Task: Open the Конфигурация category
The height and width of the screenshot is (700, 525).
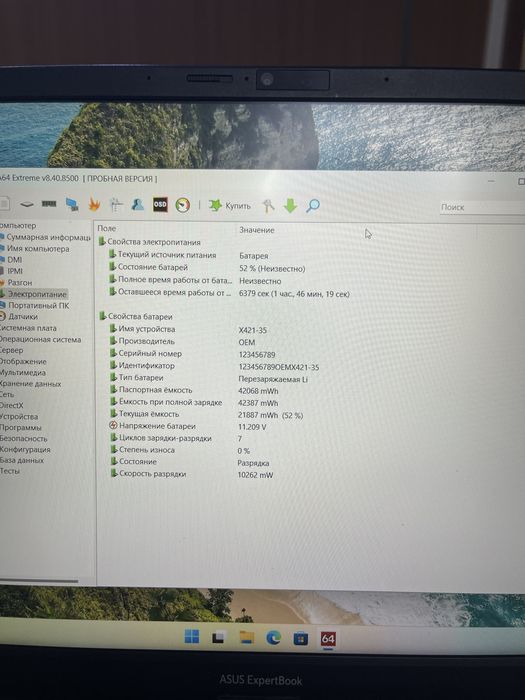Action: 25,450
